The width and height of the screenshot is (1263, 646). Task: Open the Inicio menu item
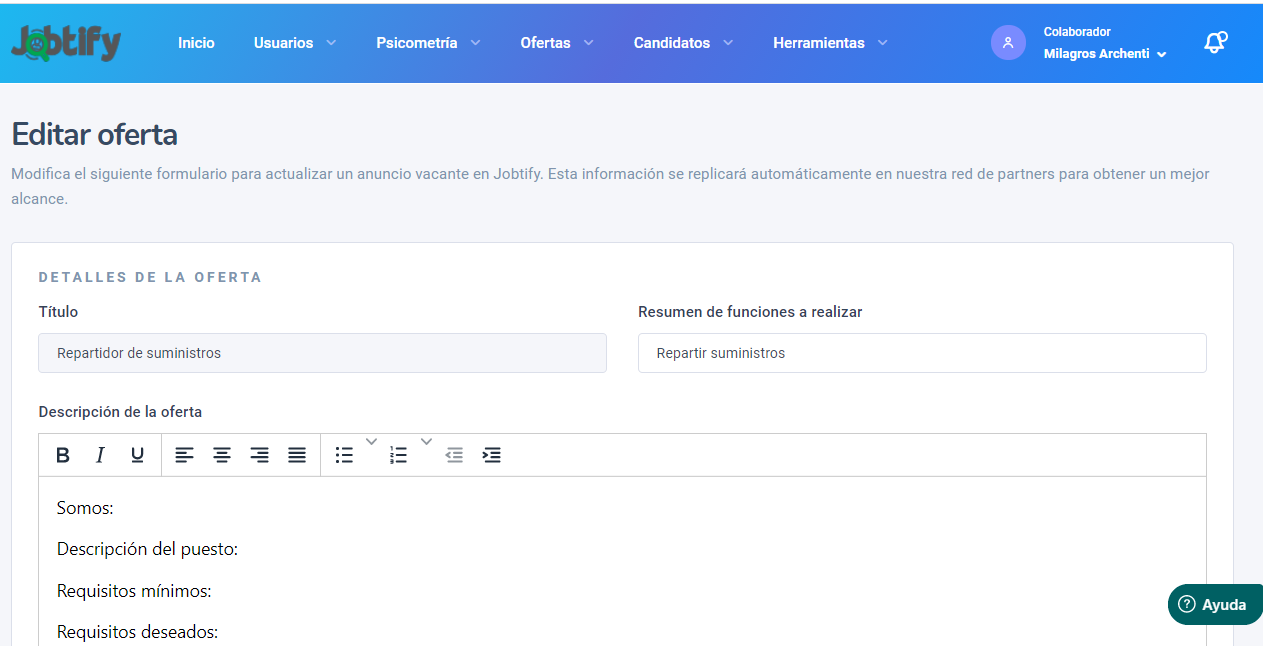[x=196, y=43]
